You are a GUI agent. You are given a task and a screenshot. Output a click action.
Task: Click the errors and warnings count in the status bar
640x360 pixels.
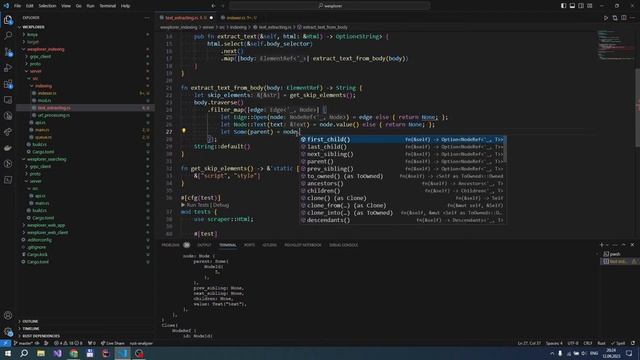[x=68, y=343]
